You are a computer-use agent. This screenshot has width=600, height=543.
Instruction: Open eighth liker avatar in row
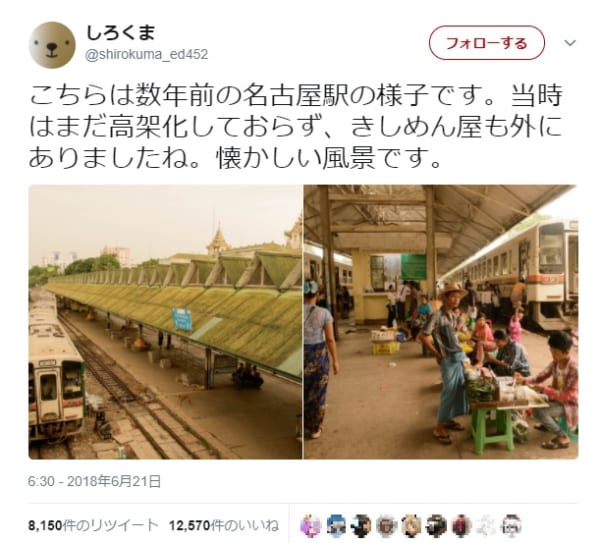487,525
